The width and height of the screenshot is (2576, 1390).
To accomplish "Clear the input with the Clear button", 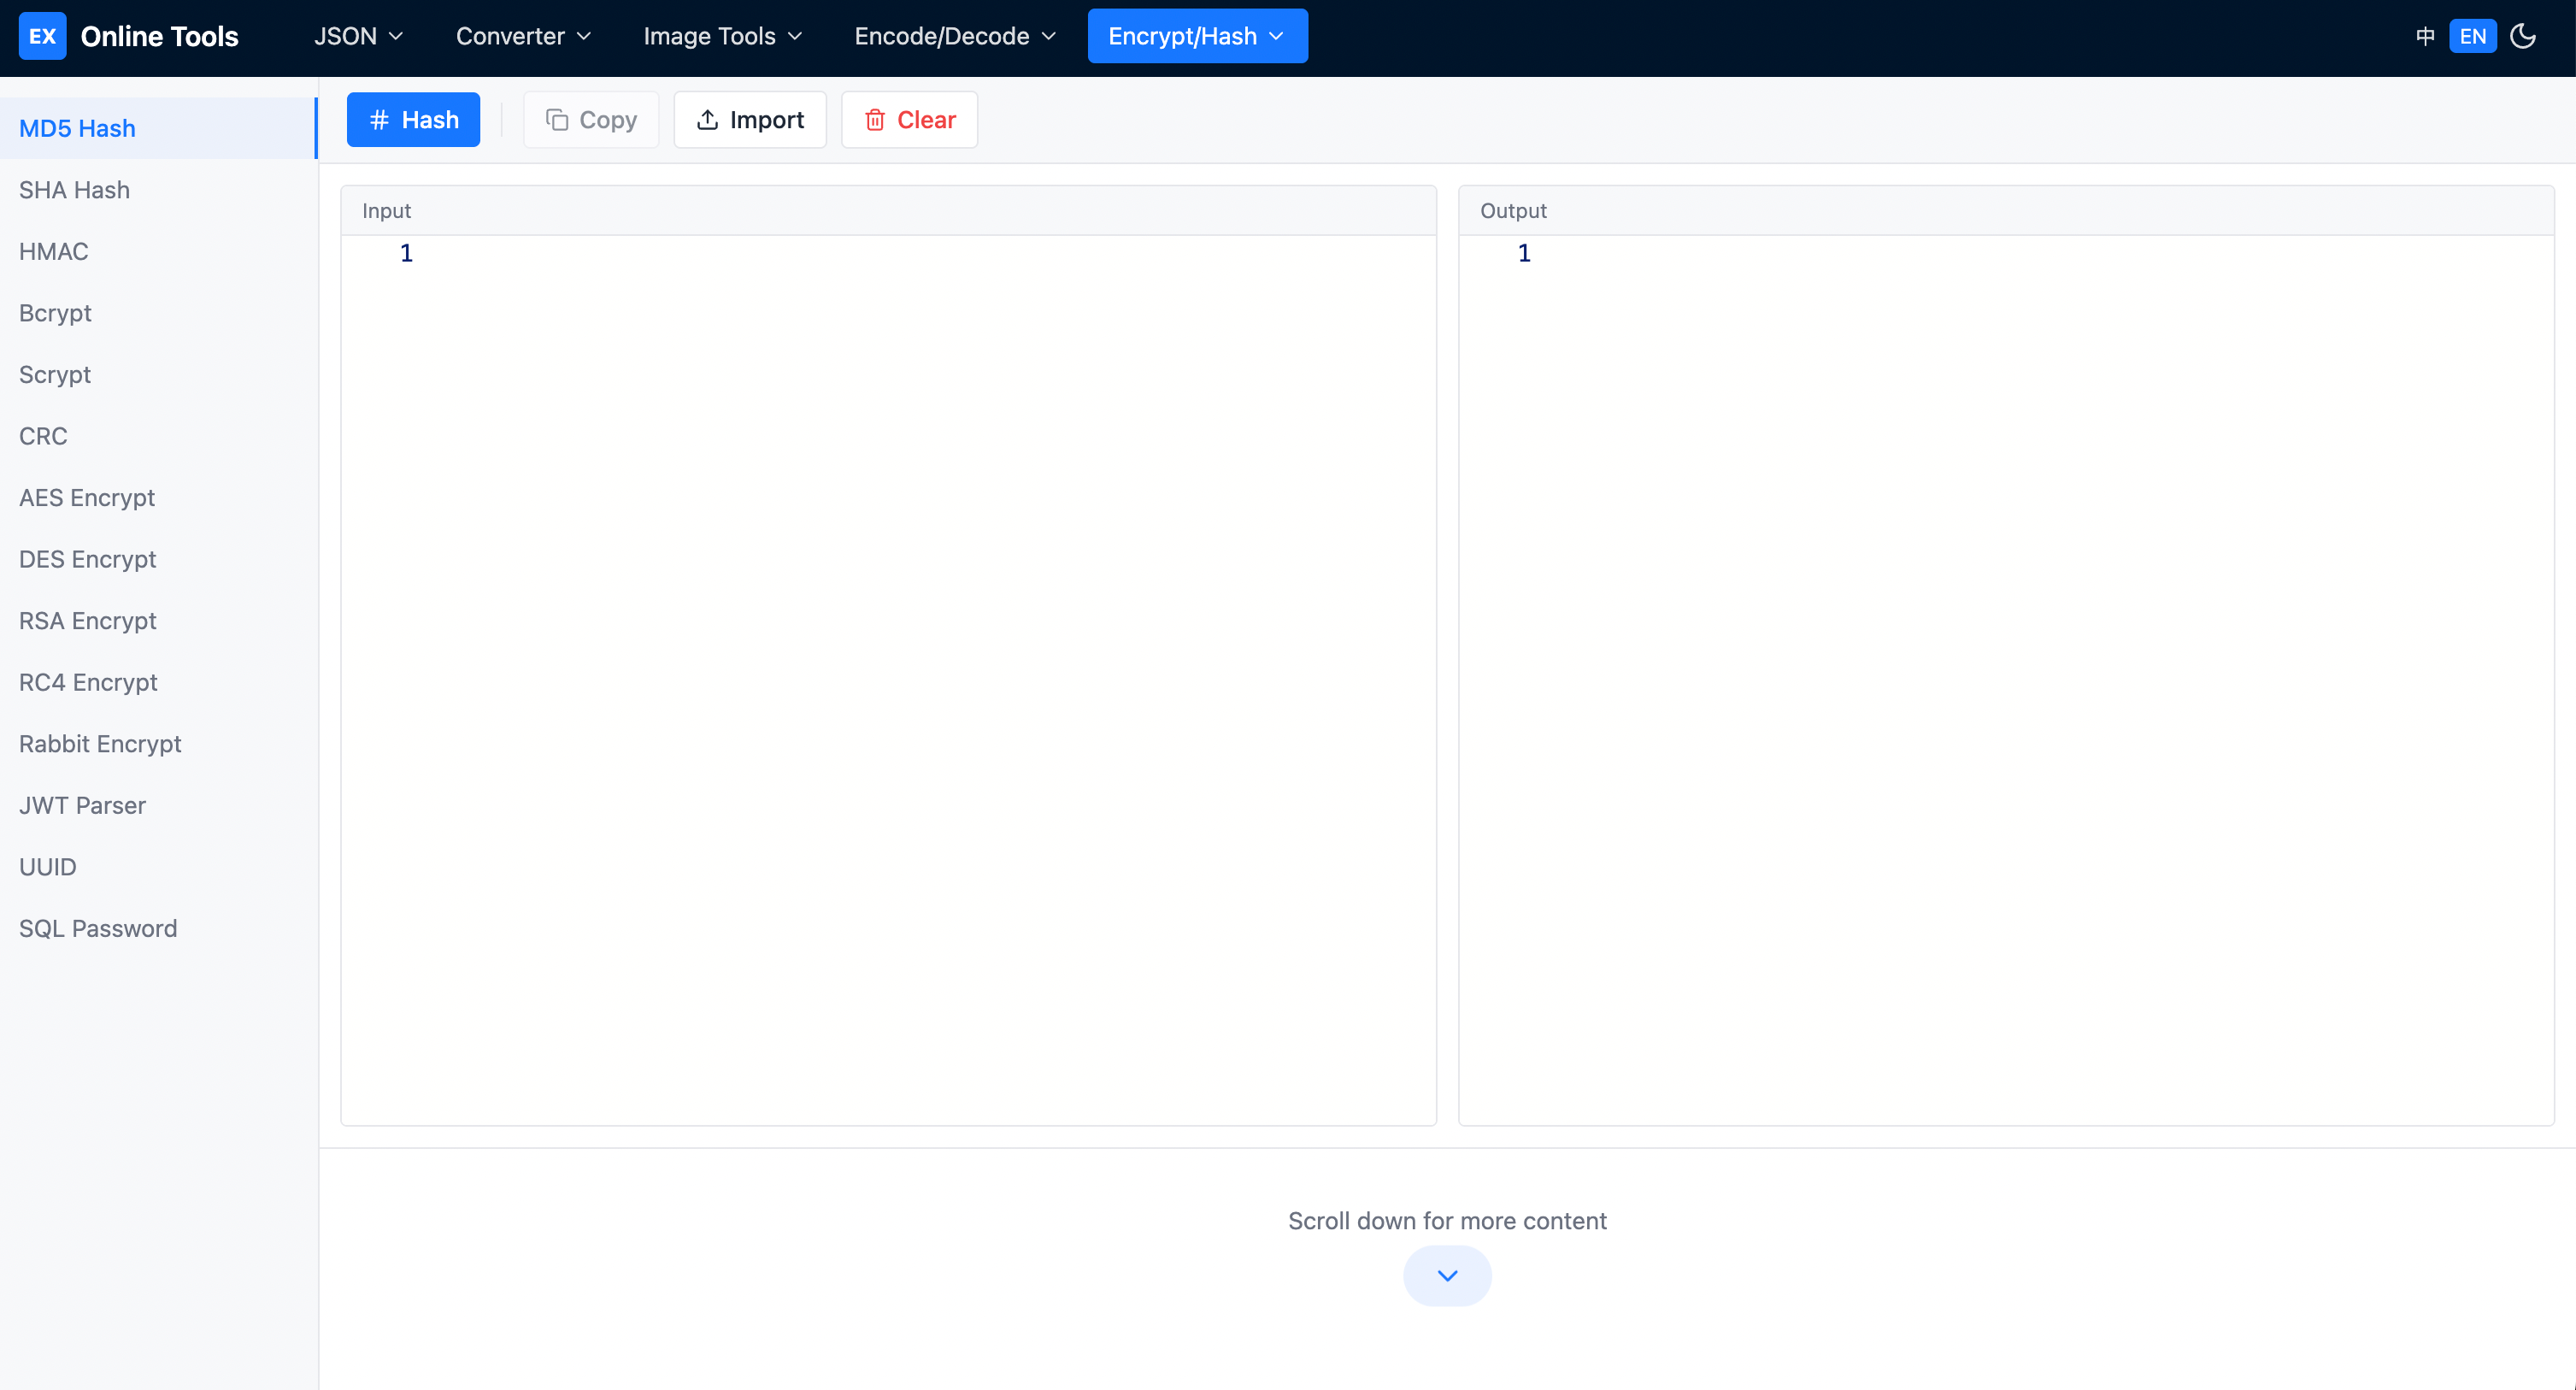I will pyautogui.click(x=908, y=119).
